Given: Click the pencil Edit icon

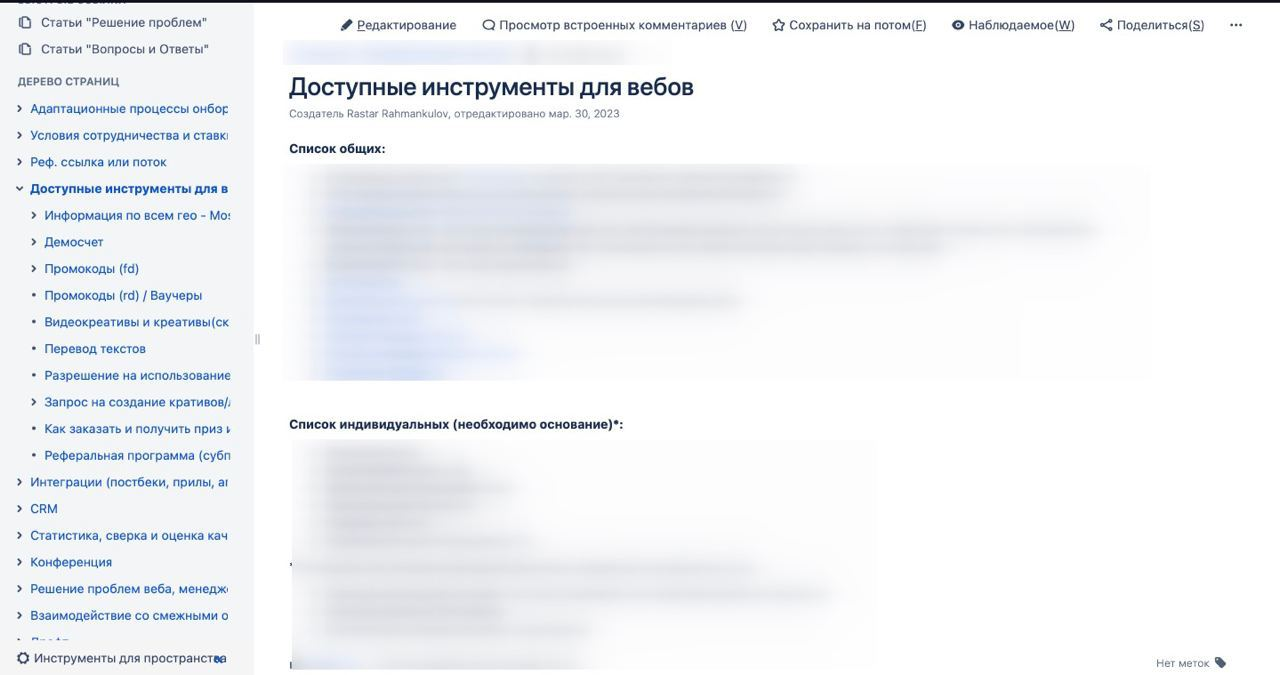Looking at the screenshot, I should pyautogui.click(x=347, y=25).
